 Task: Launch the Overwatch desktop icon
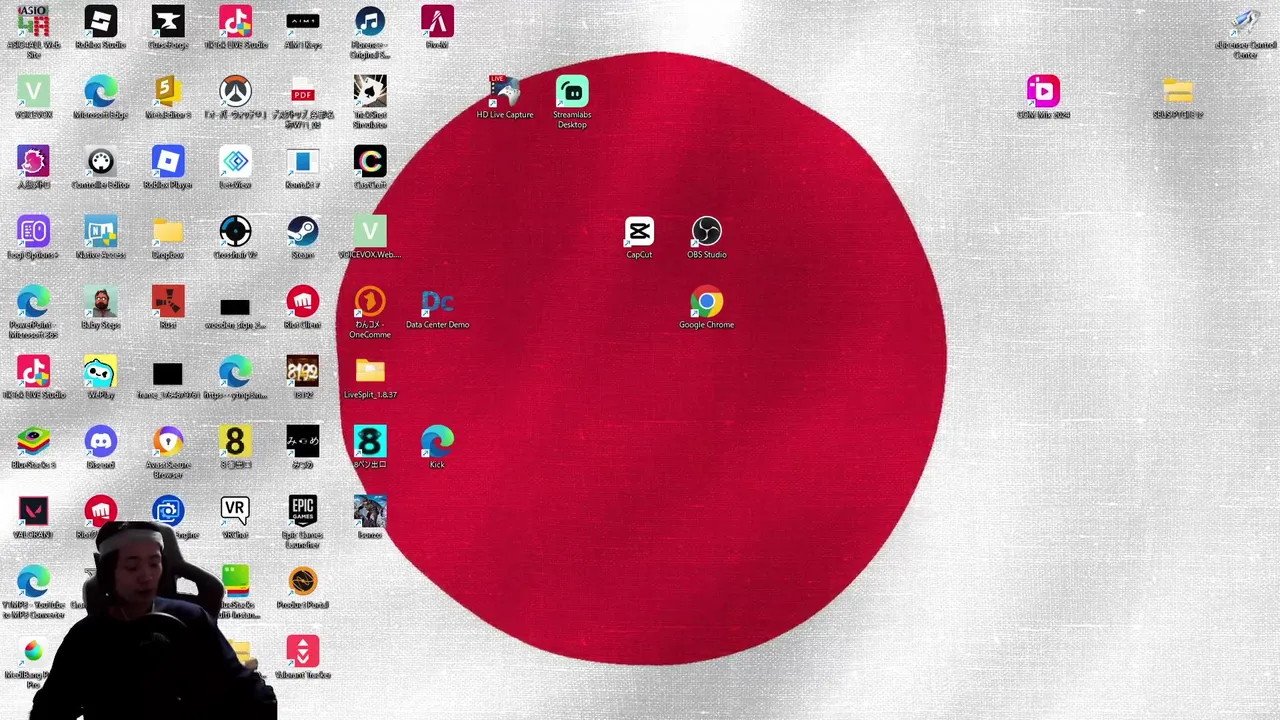click(235, 92)
